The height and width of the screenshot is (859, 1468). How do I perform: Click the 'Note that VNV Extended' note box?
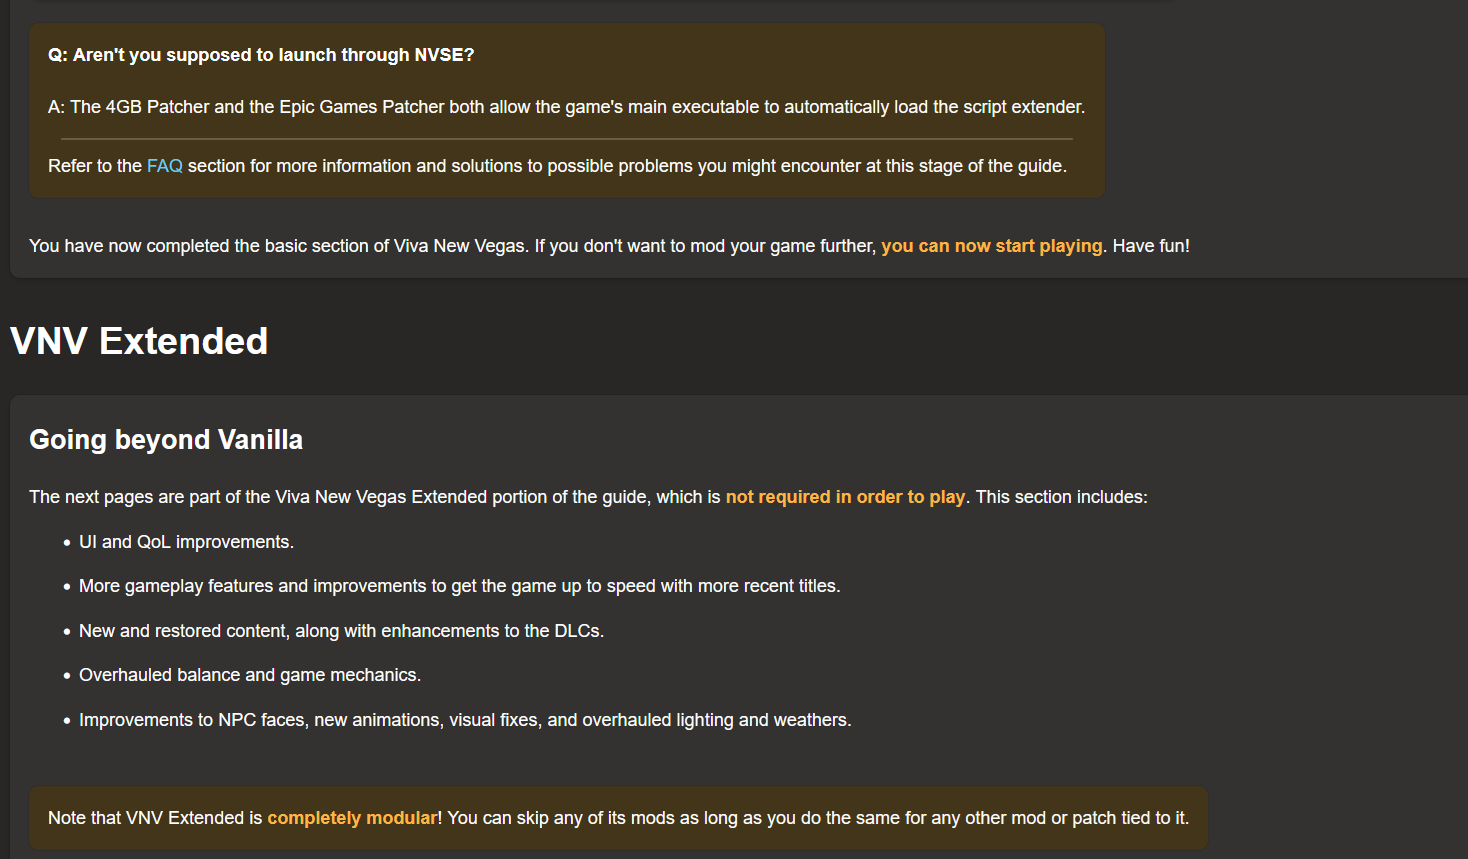[618, 818]
